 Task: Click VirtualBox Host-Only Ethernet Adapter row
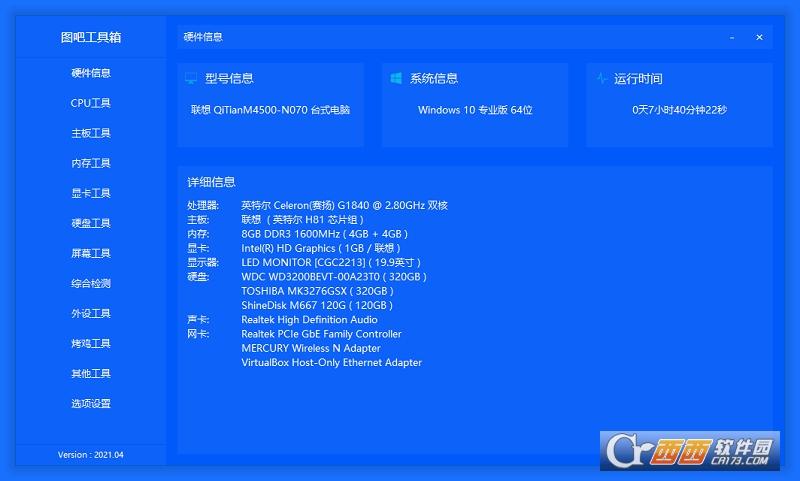[332, 363]
